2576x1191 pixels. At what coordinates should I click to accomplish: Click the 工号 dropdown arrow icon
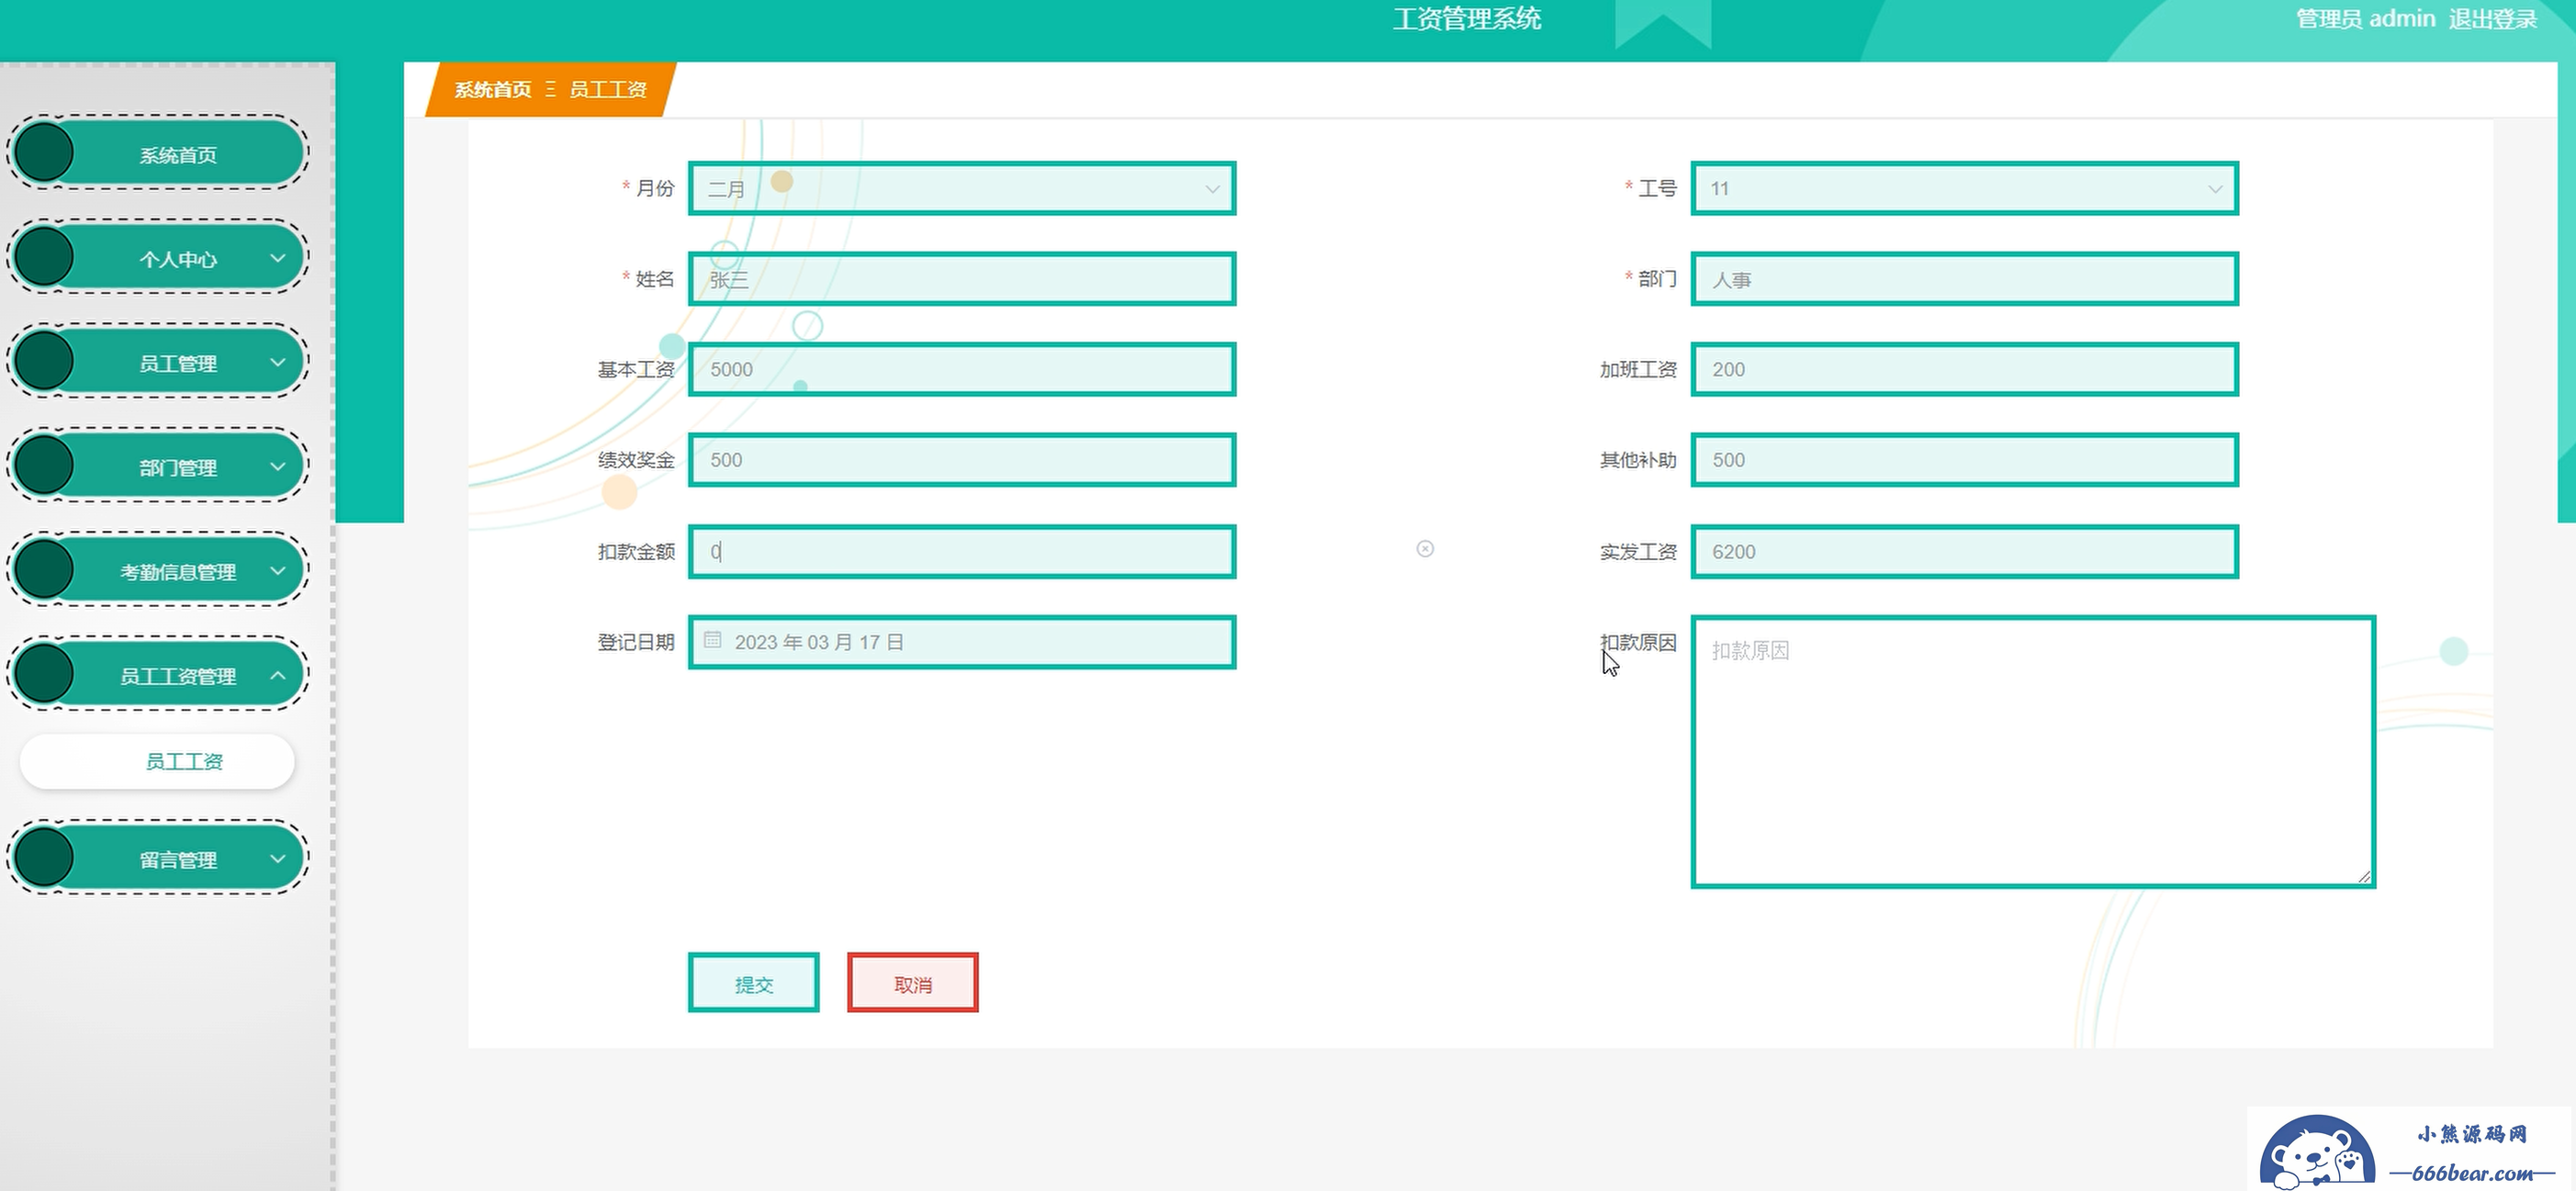point(2214,189)
